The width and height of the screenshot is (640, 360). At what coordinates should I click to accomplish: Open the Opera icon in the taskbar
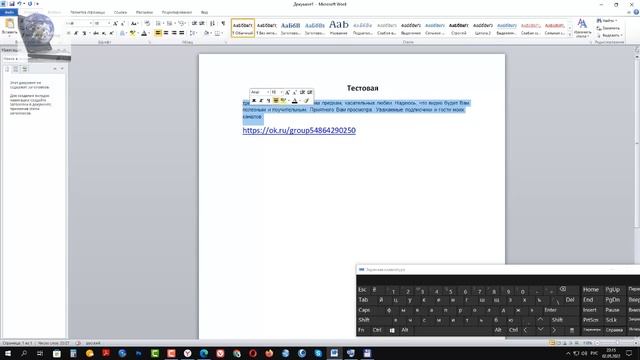click(x=253, y=353)
